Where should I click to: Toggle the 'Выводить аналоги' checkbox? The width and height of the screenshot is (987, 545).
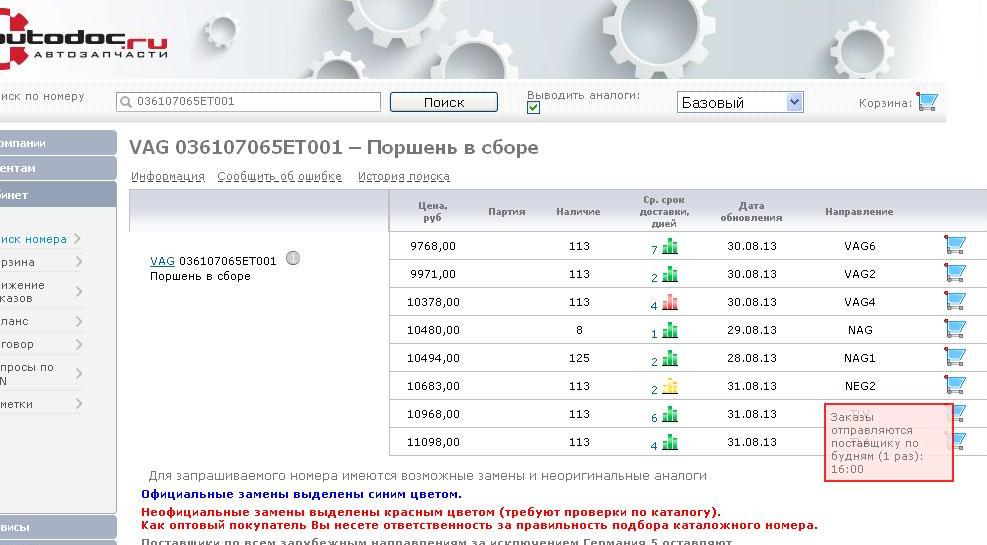coord(533,108)
